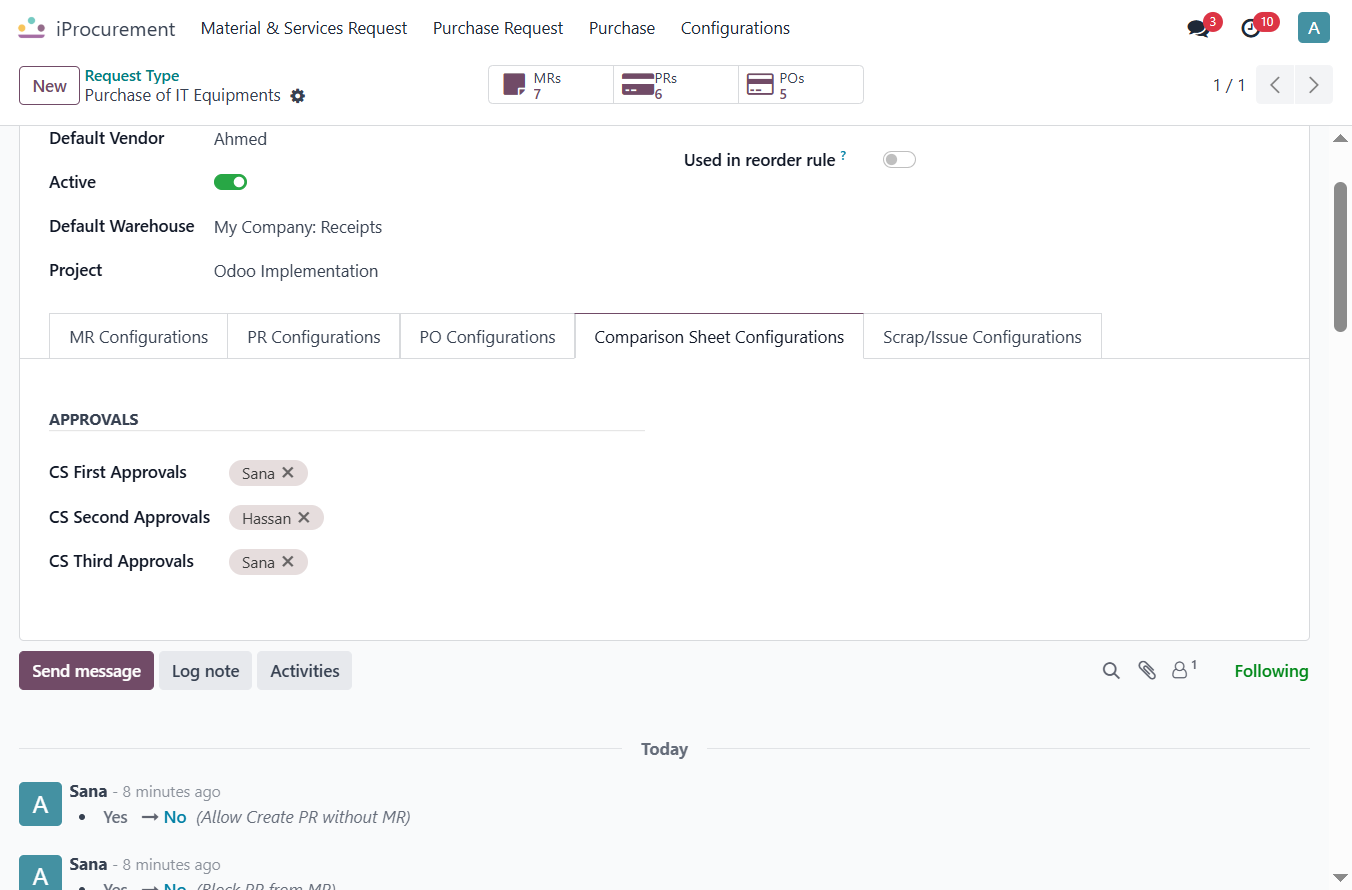Viewport: 1352px width, 890px height.
Task: Open the POs stat button
Action: point(801,85)
